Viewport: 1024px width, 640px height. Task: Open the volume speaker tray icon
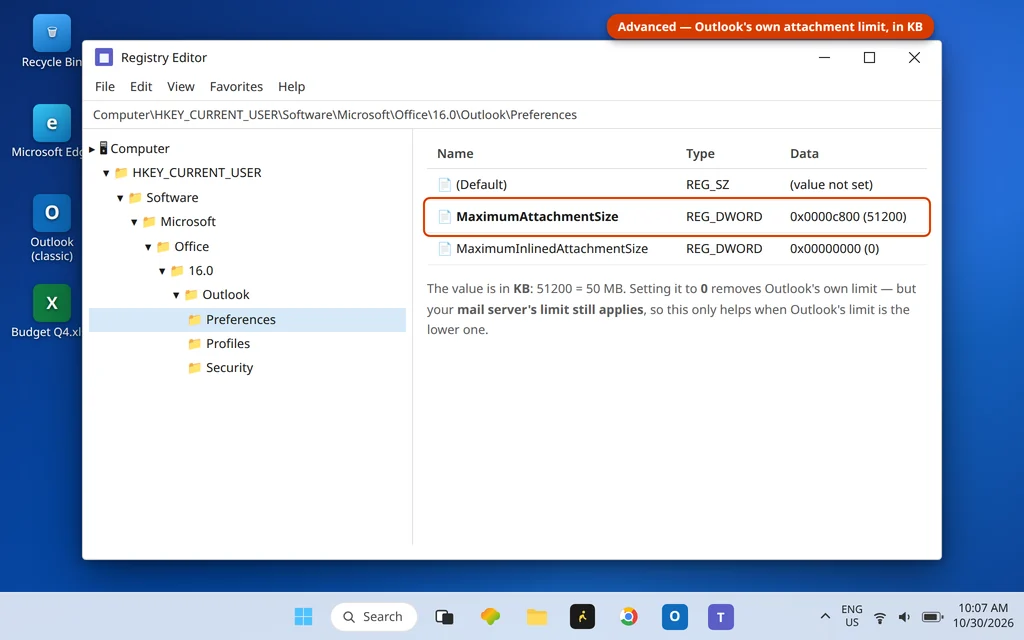pyautogui.click(x=904, y=617)
